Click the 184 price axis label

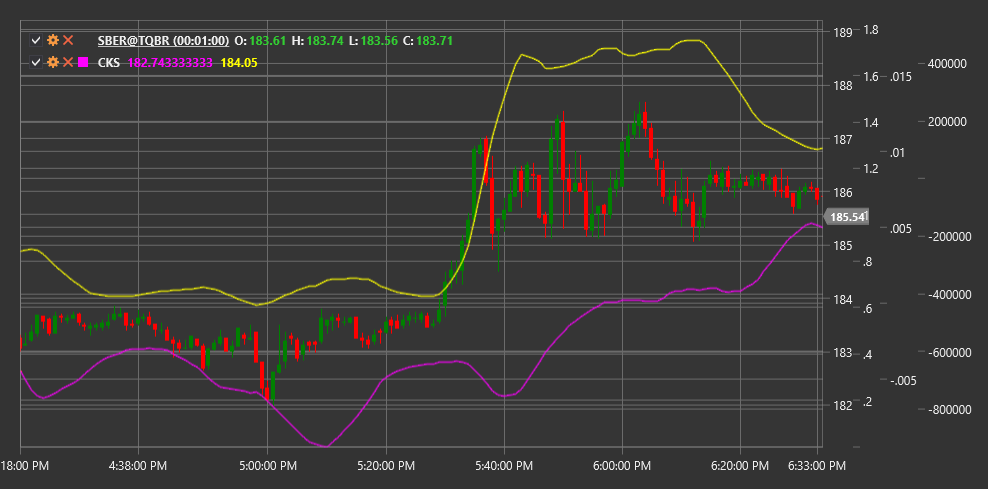point(844,299)
